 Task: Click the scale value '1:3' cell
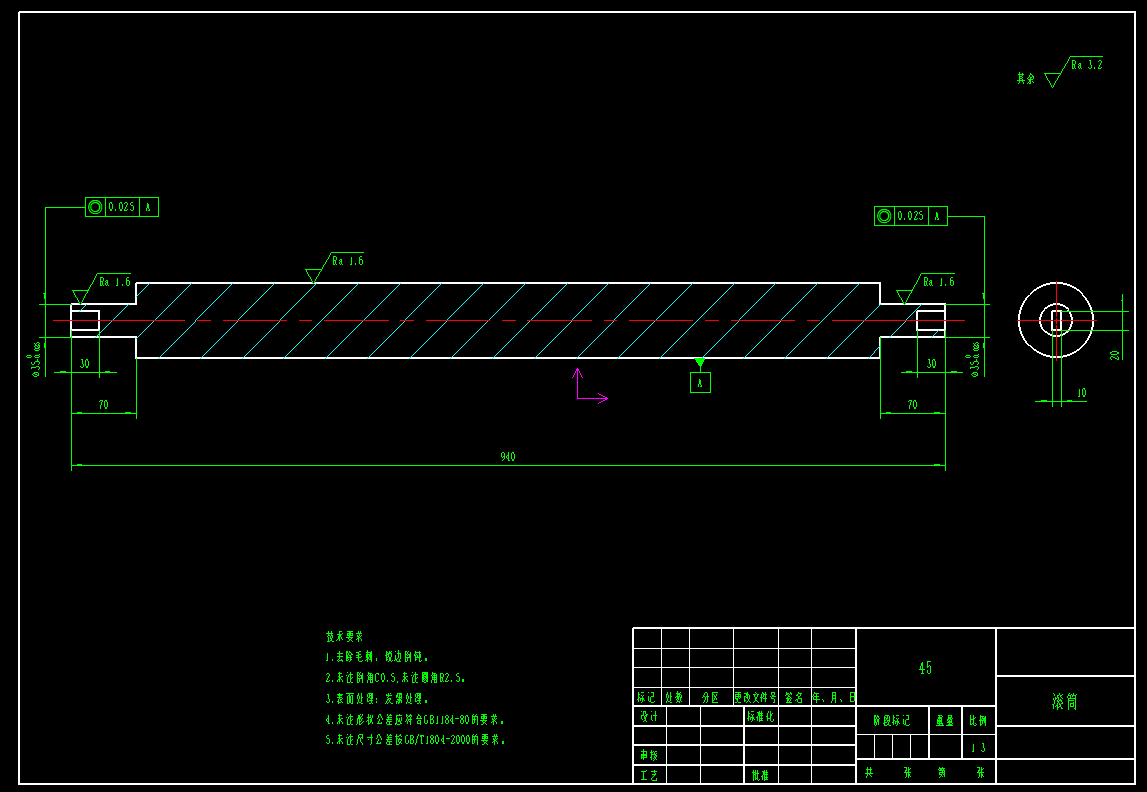click(x=978, y=747)
